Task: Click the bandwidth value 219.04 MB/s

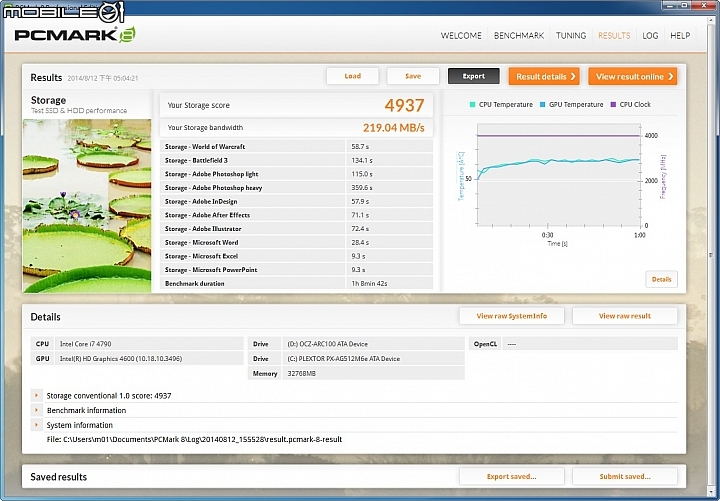Action: 394,128
